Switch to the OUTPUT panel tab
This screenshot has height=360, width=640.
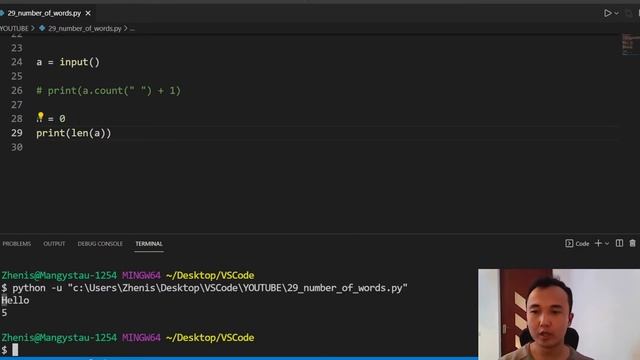[54, 244]
